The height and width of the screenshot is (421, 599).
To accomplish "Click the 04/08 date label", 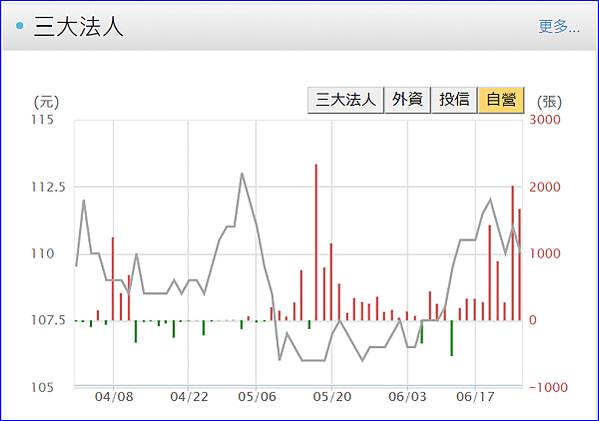I will (114, 397).
